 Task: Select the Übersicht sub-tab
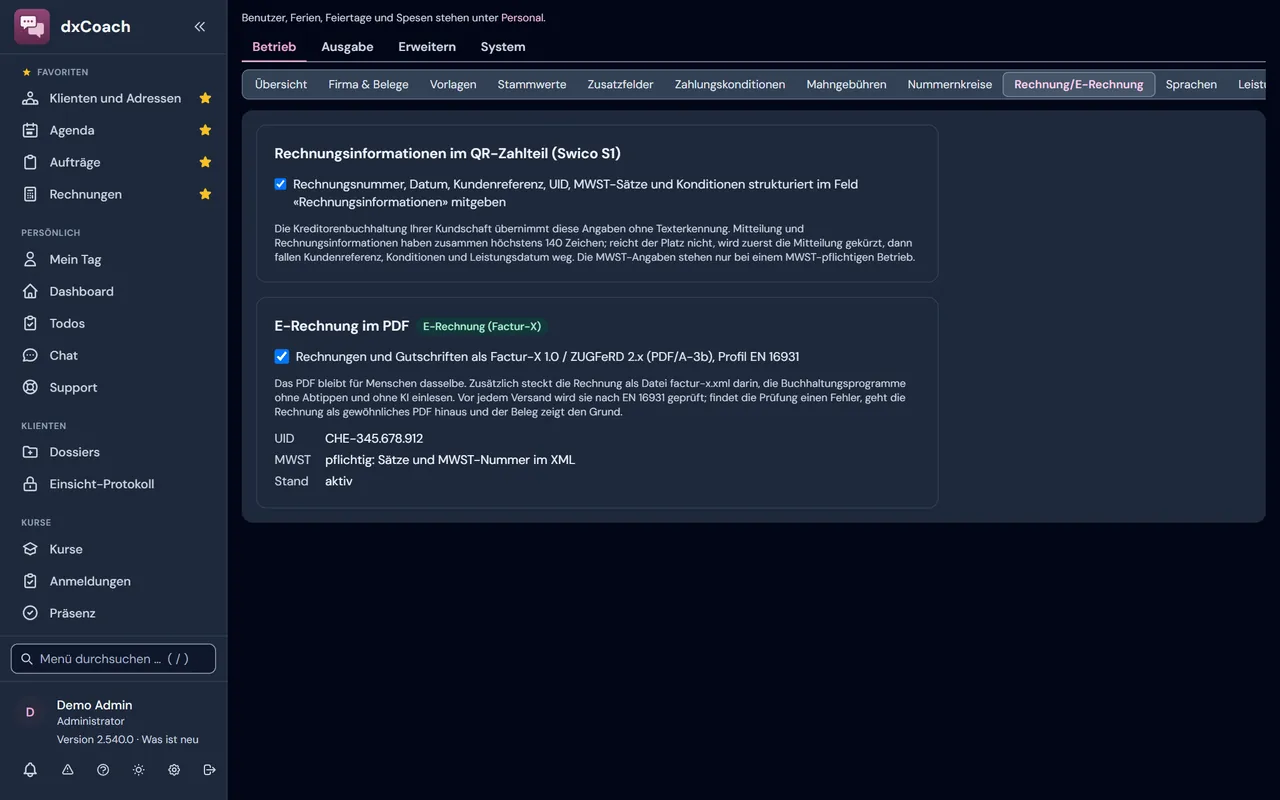281,84
